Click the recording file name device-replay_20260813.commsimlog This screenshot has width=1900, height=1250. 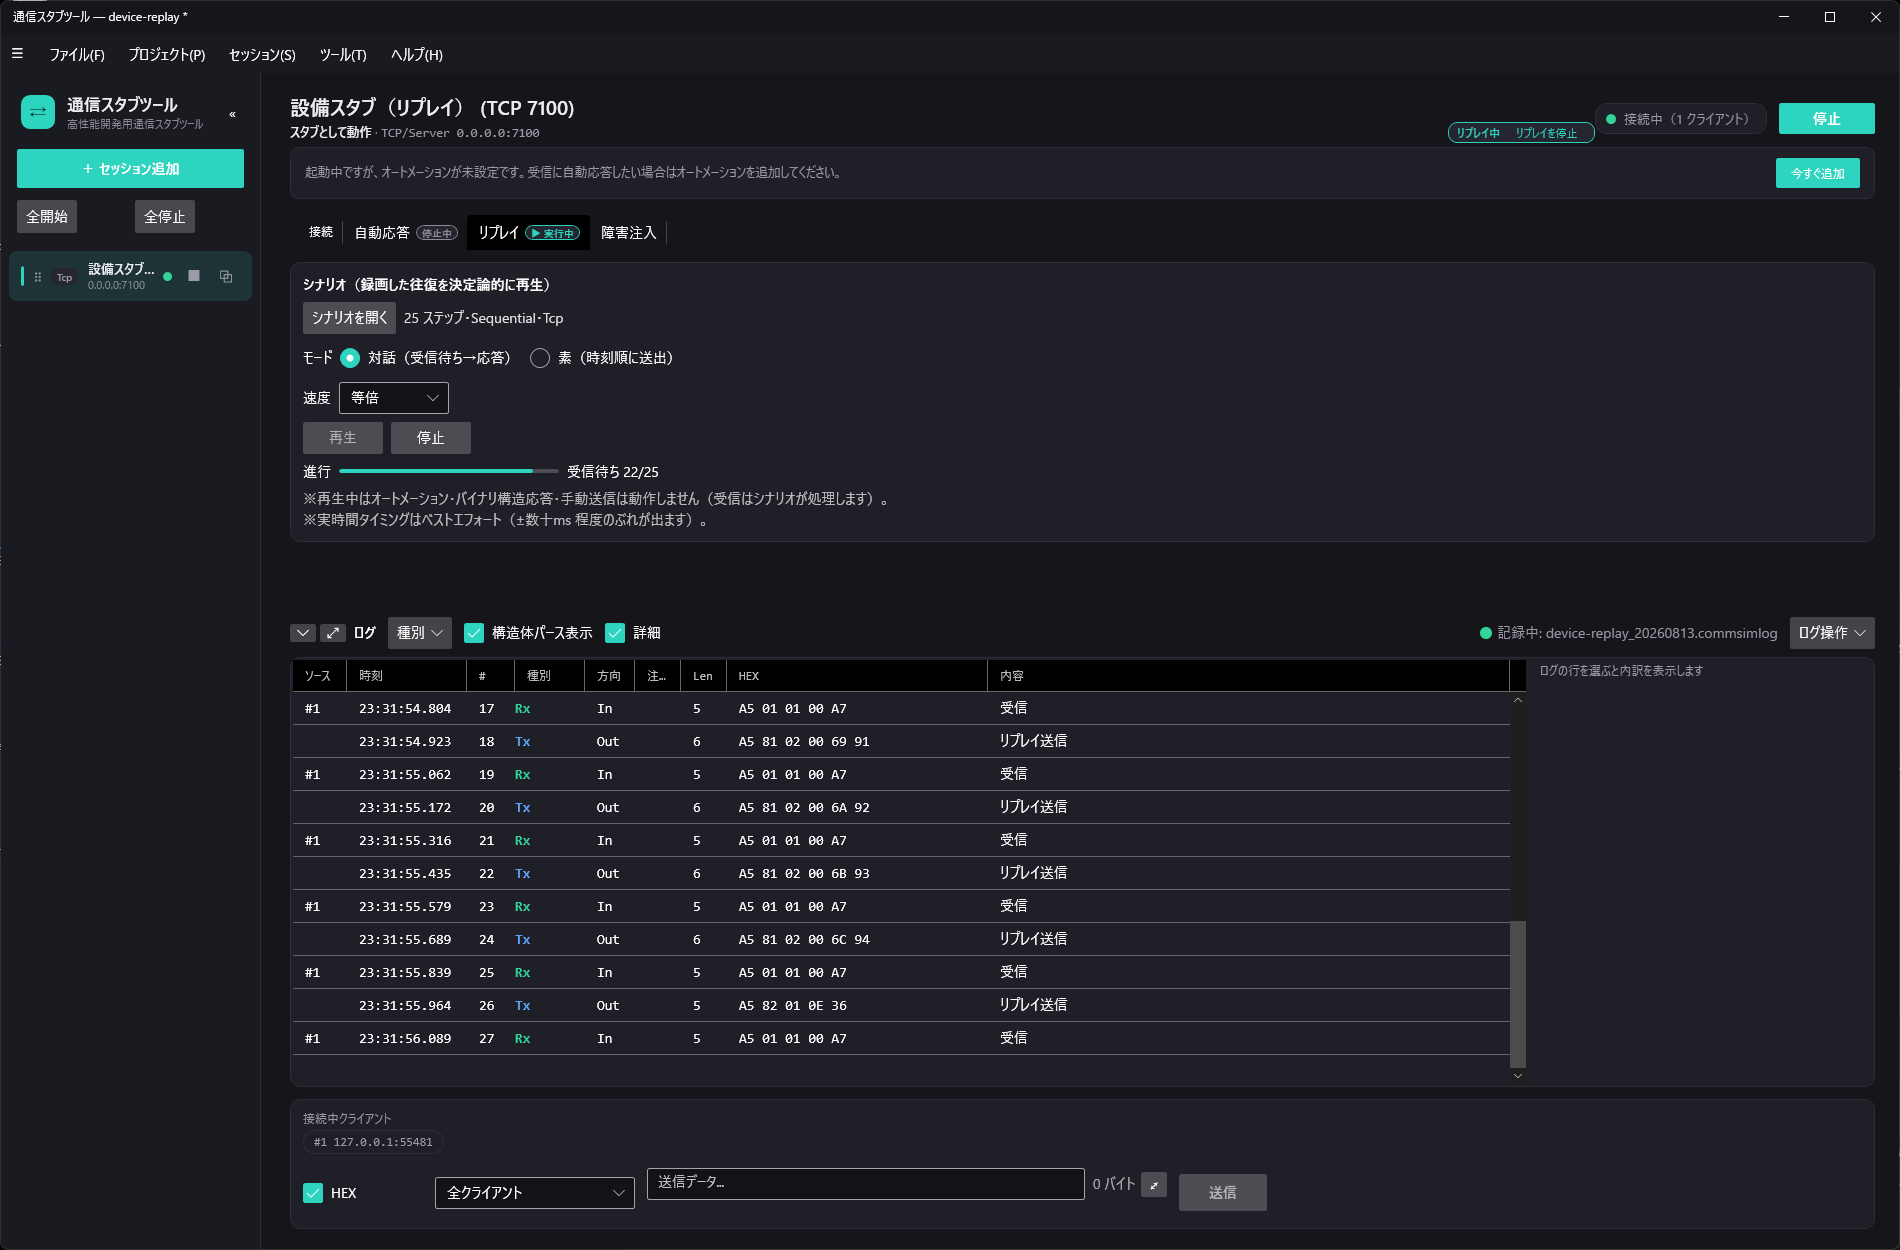(x=1661, y=633)
